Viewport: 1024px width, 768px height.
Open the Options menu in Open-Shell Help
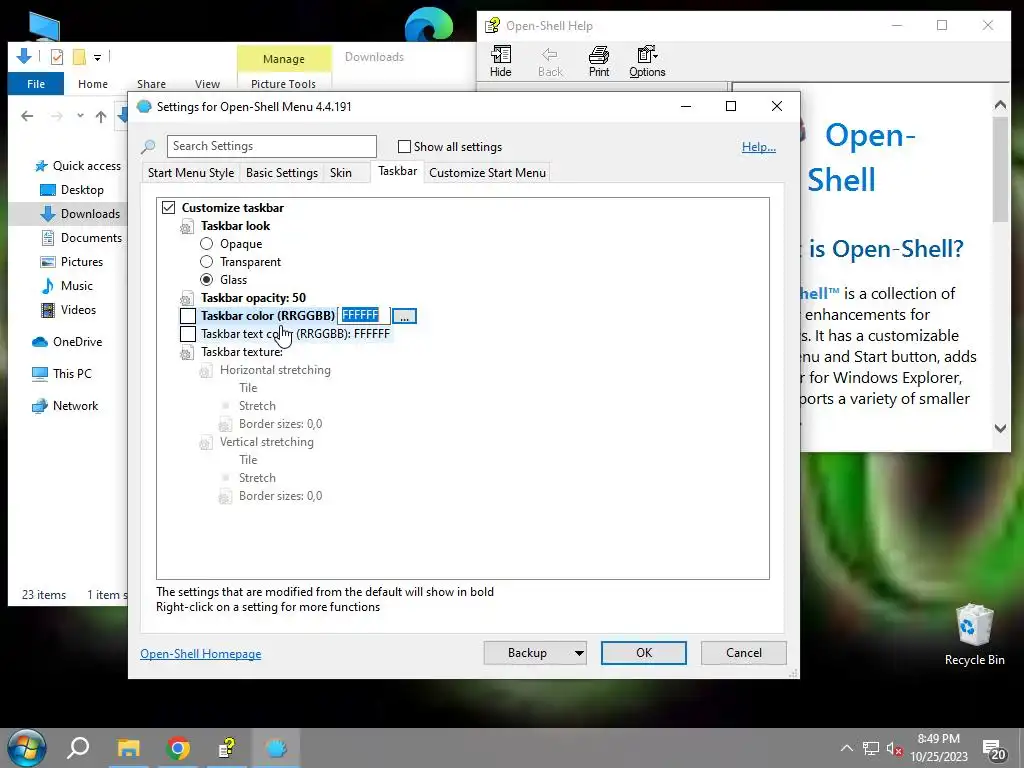coord(647,61)
